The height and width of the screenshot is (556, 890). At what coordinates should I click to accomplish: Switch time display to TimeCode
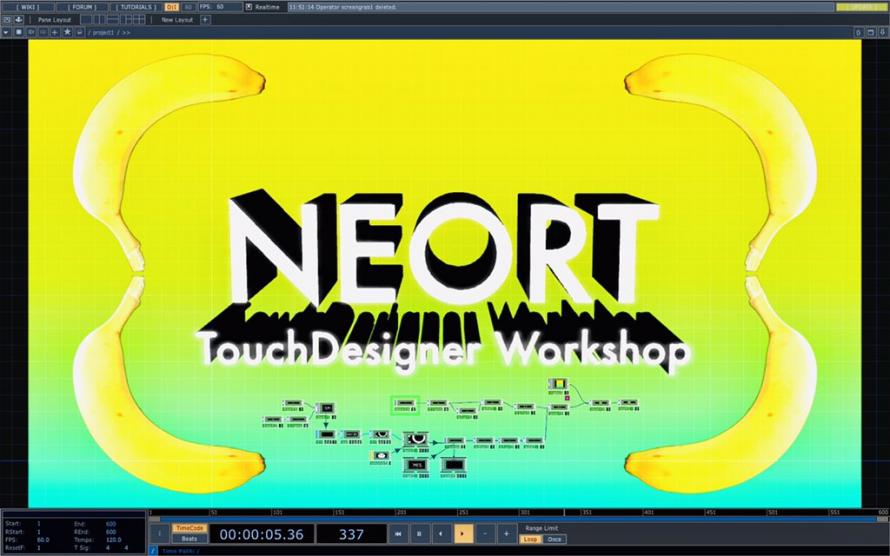pos(190,528)
